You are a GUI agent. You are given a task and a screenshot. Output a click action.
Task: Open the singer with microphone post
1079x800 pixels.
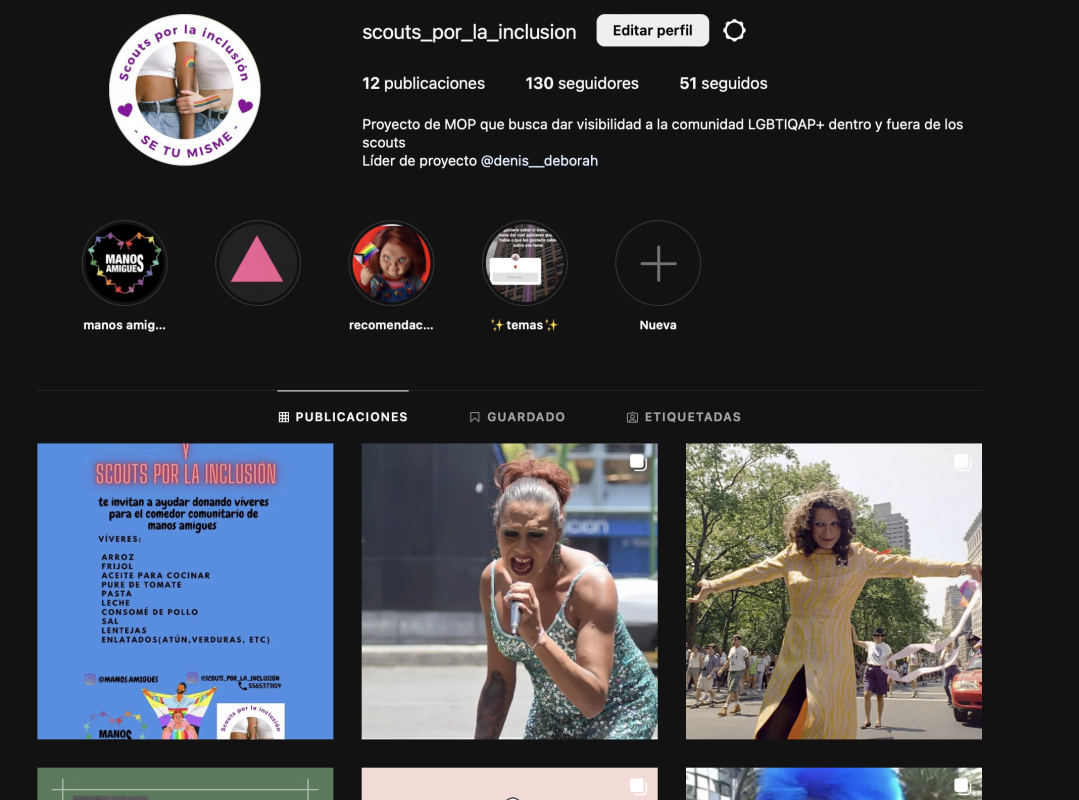[509, 591]
